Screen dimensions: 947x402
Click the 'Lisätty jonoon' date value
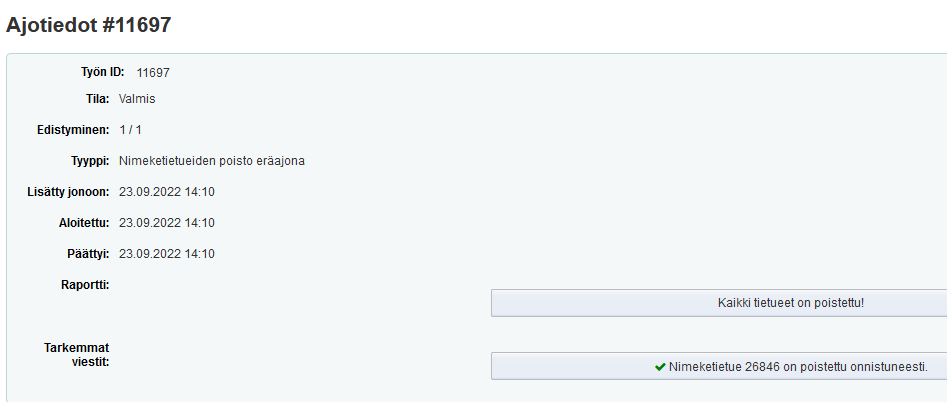coord(167,192)
